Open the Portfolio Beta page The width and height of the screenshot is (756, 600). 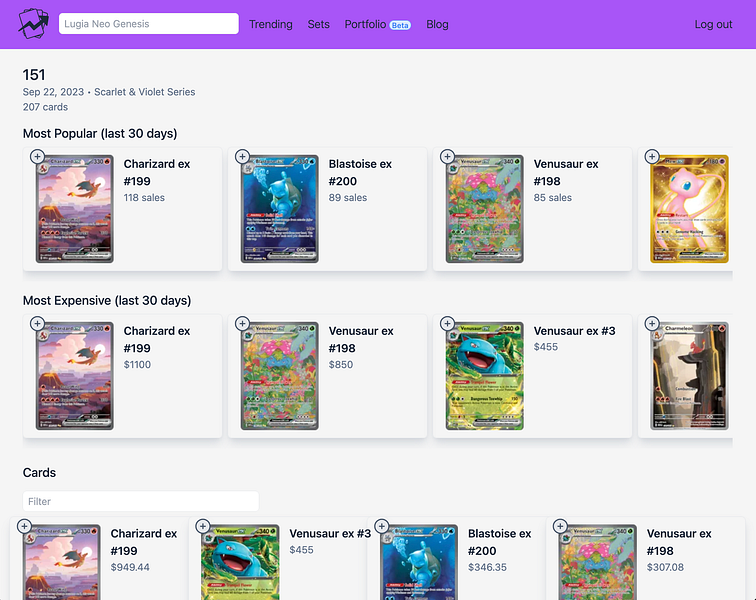tap(378, 24)
